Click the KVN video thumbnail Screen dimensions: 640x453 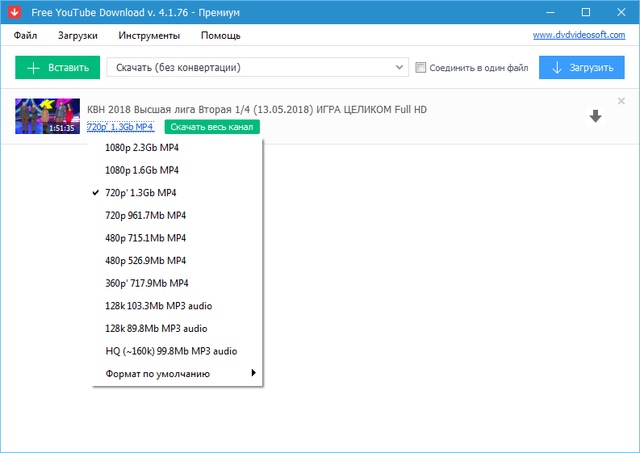47,116
